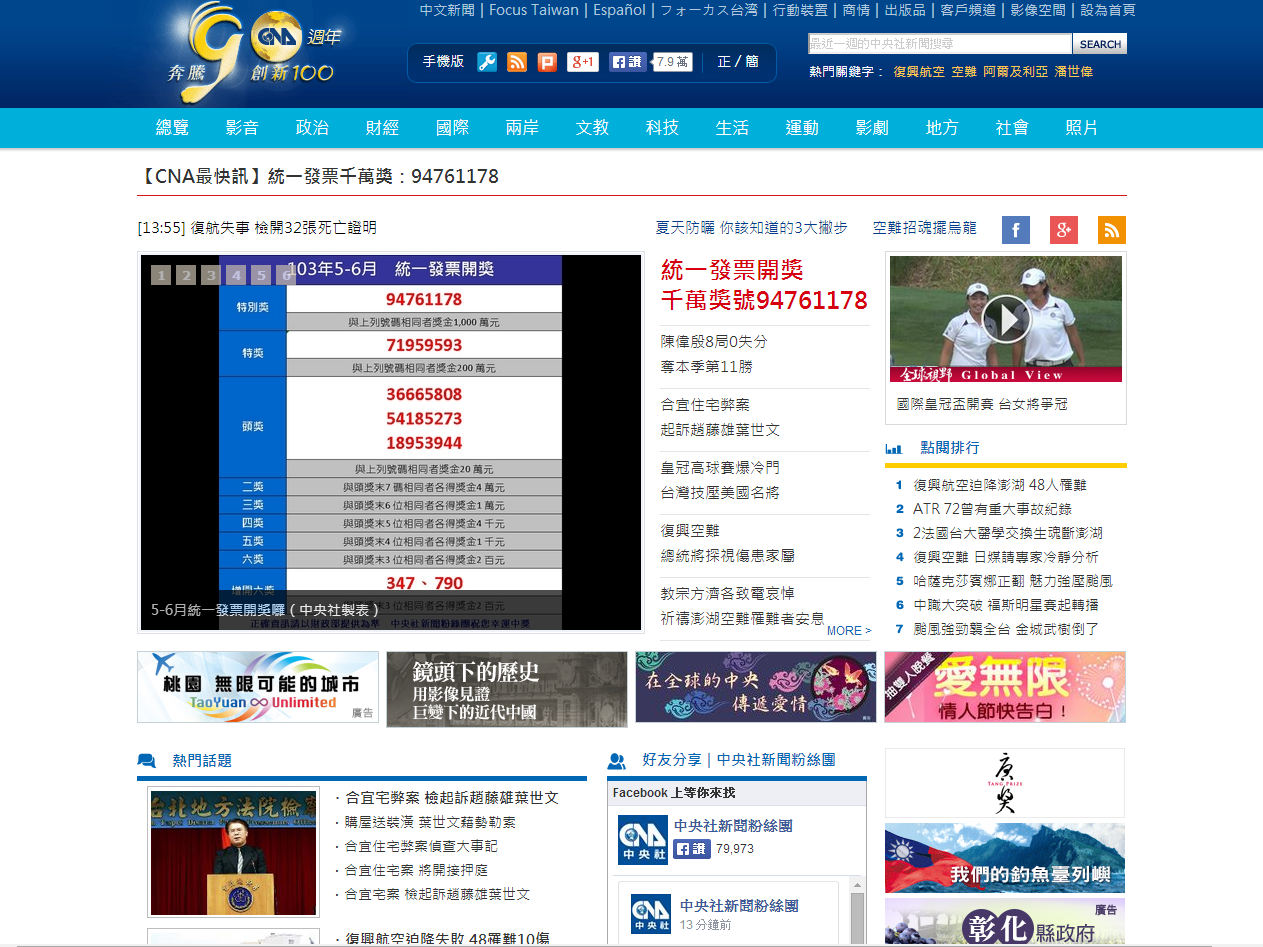The height and width of the screenshot is (947, 1263).
Task: Click the 鏡頭下的歷史 banner
Action: [507, 688]
